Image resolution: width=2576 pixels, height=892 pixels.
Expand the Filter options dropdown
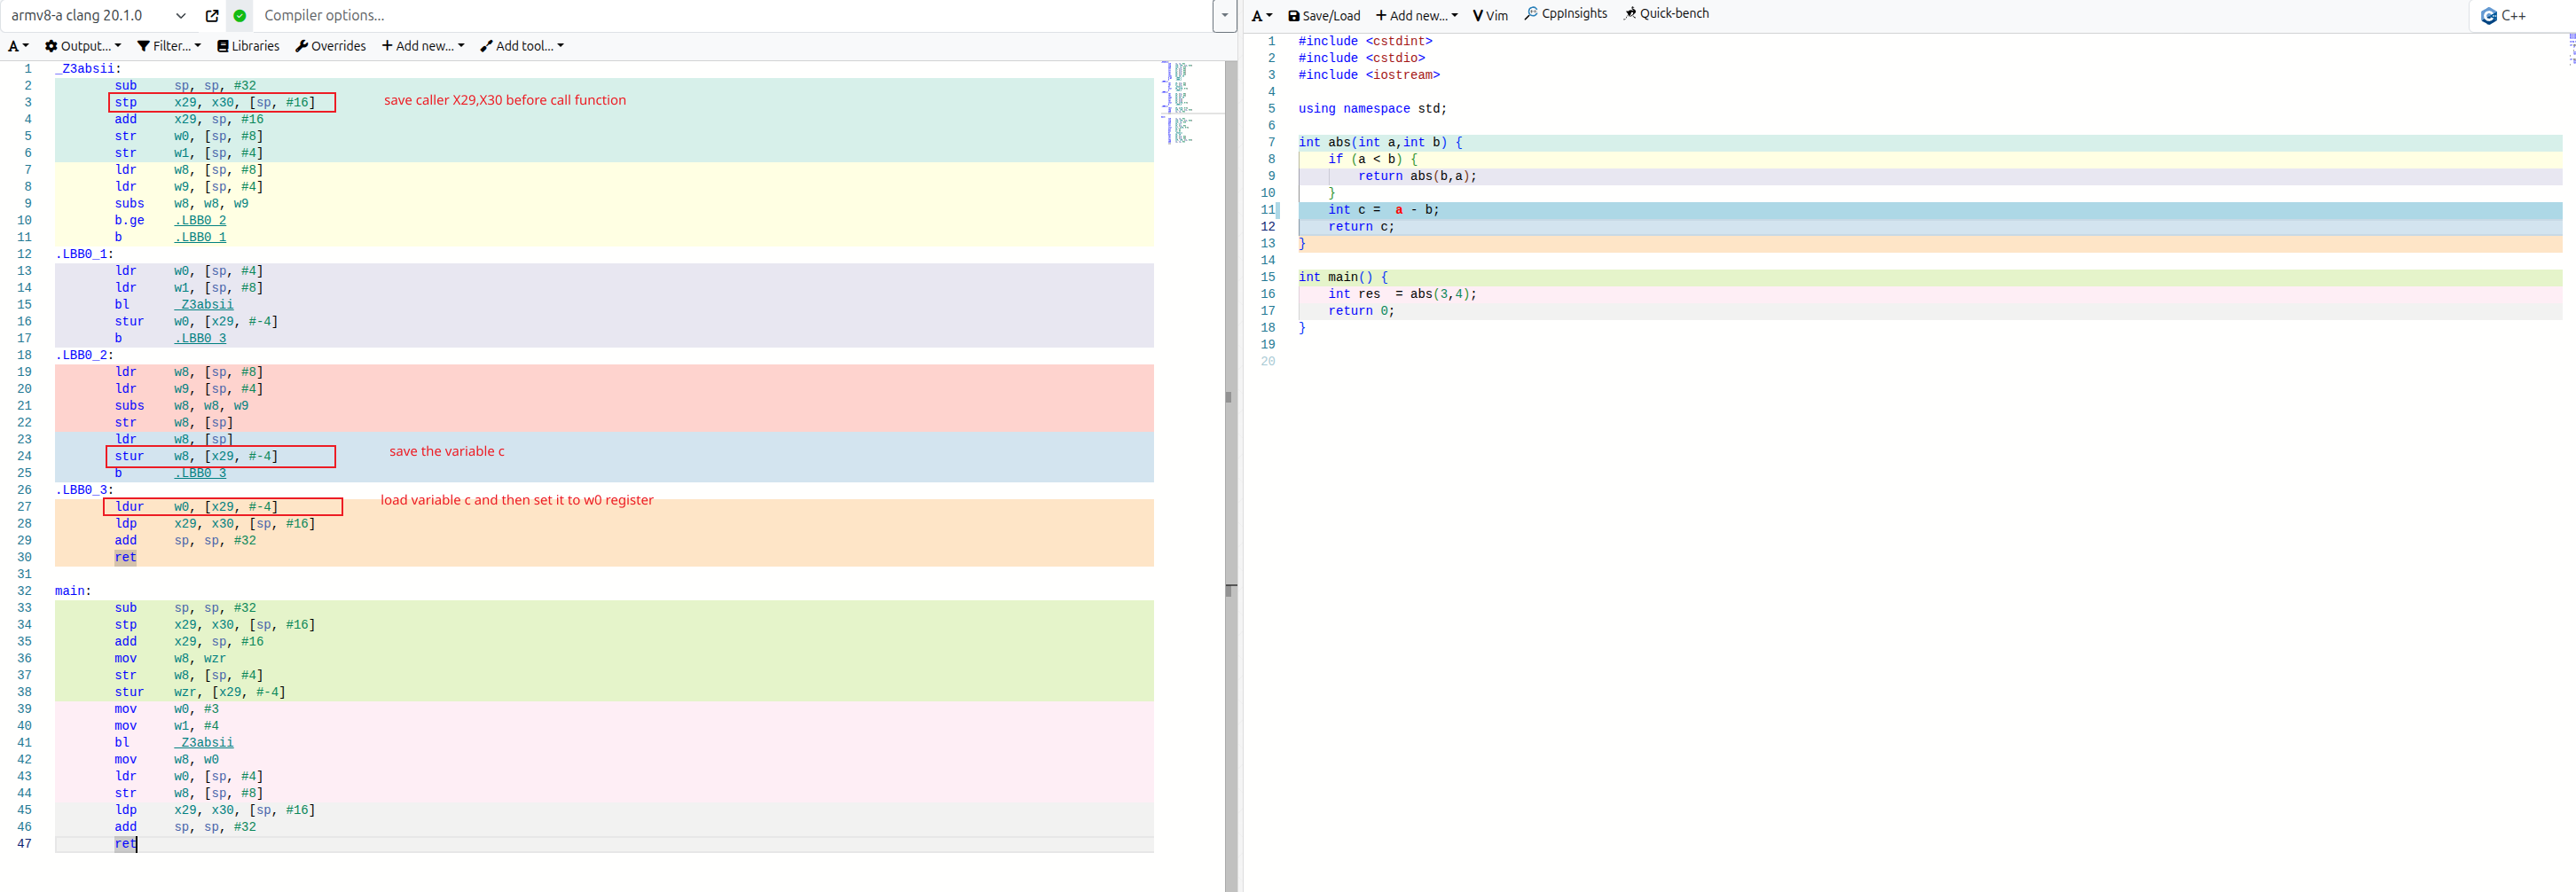coord(169,46)
